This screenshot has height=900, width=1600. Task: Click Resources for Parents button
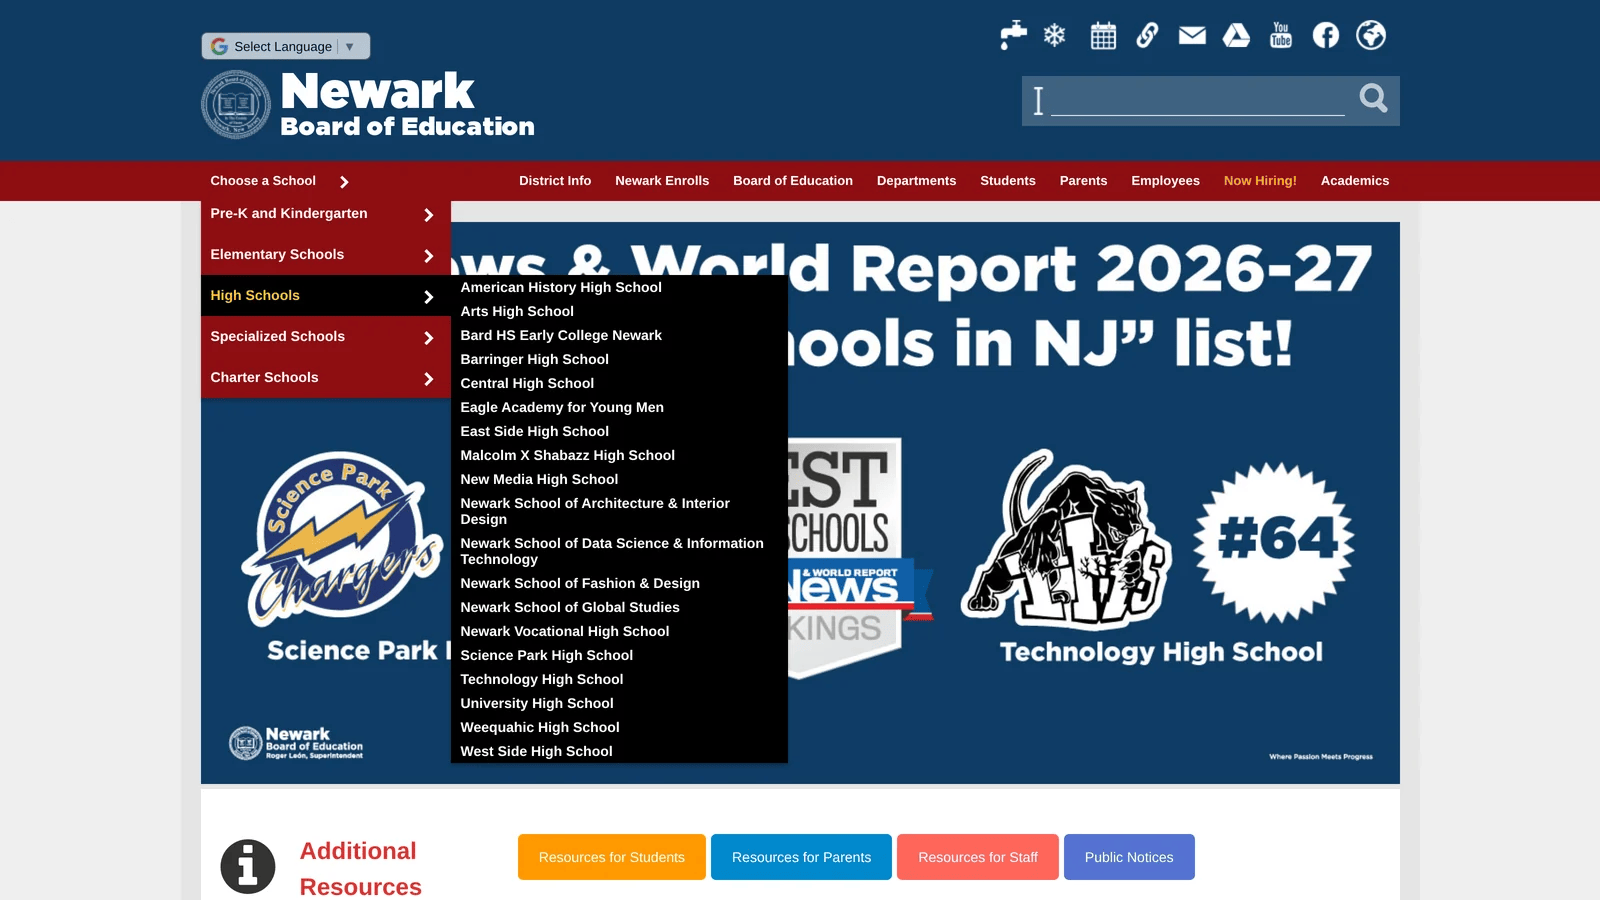click(x=801, y=857)
